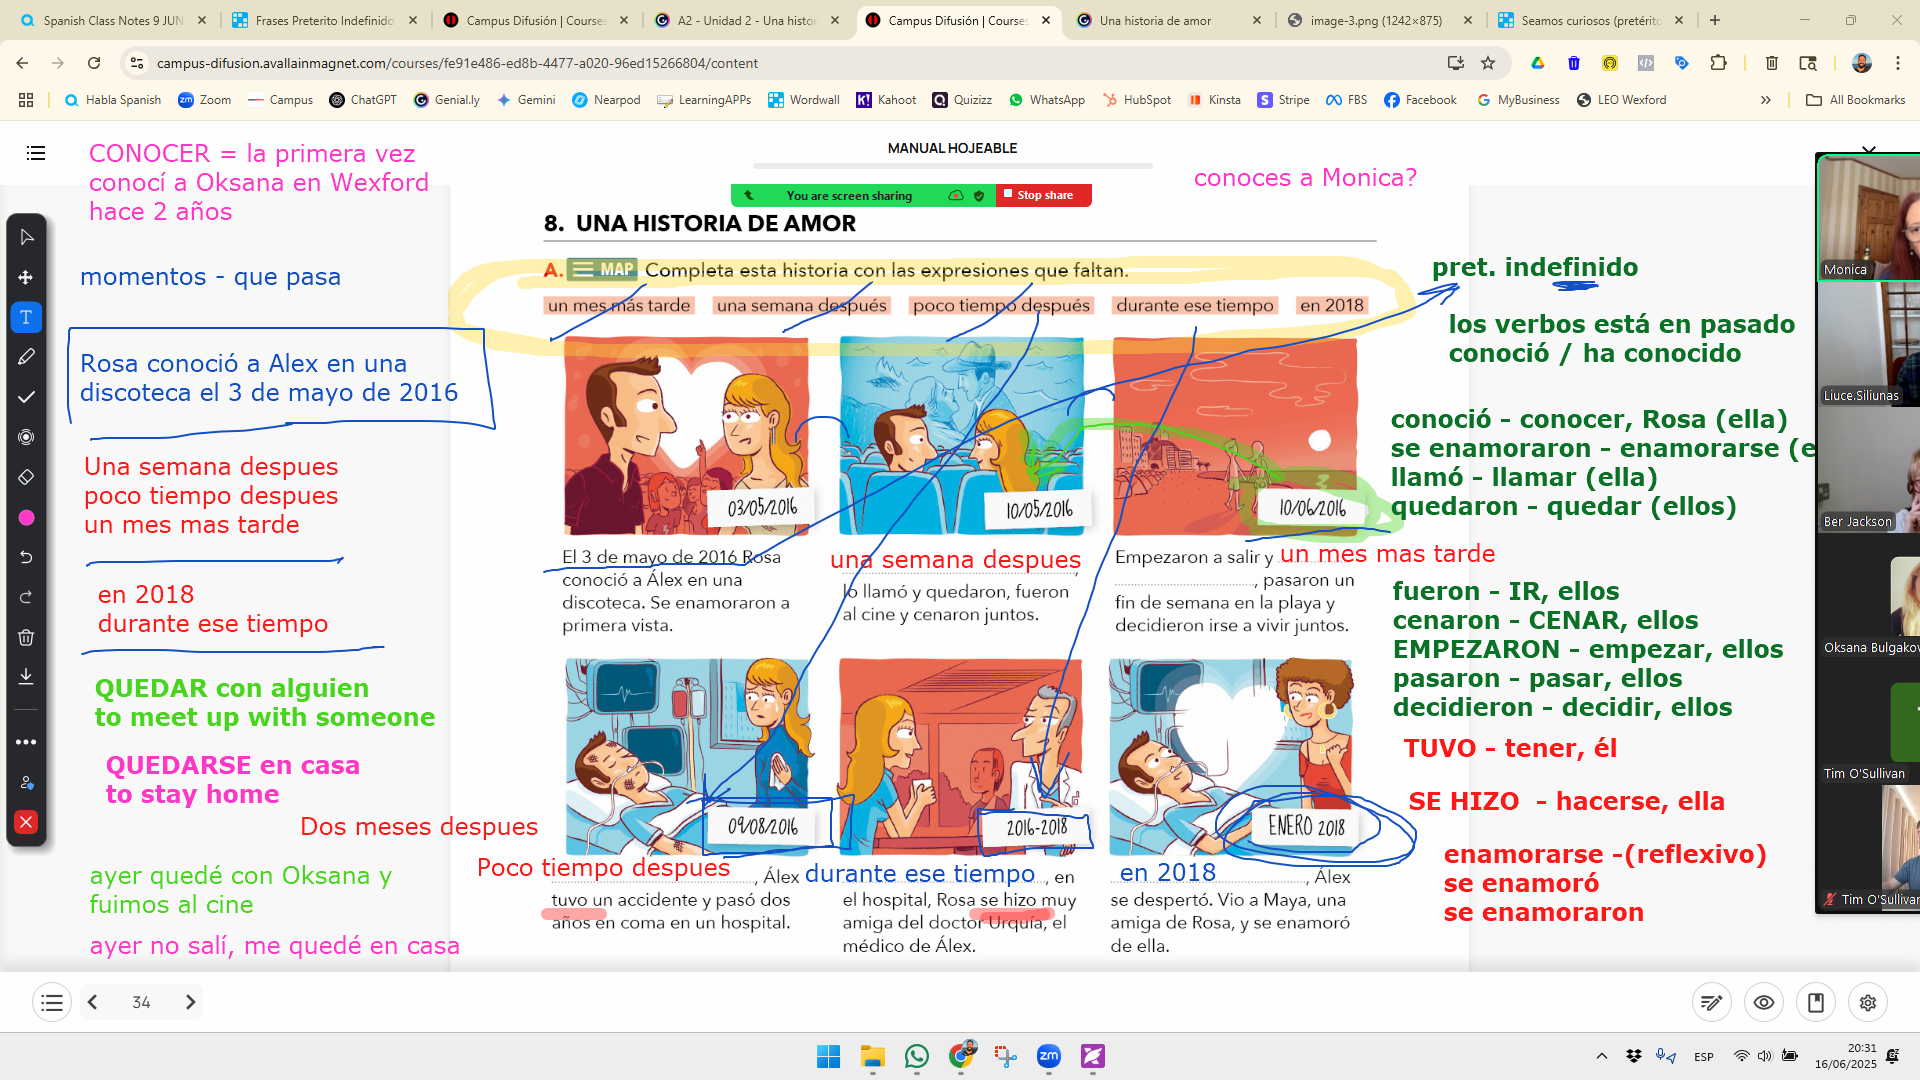
Task: Select Ber Jackson's video thumbnail
Action: [x=1868, y=468]
